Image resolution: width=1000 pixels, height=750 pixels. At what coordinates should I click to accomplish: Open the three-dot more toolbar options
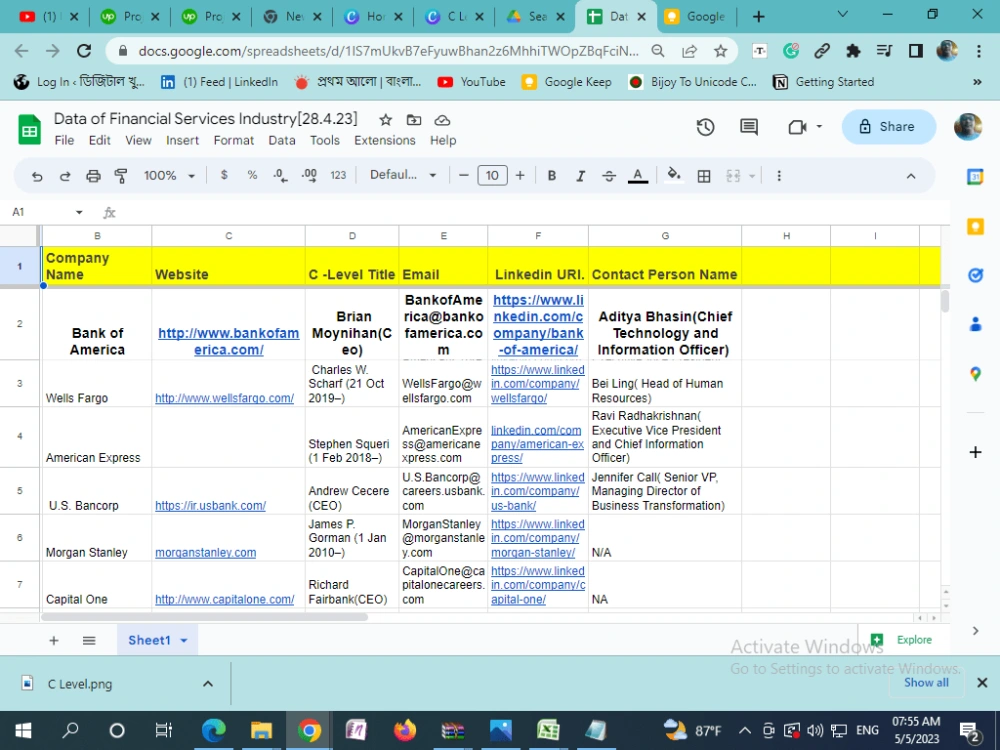pos(779,176)
